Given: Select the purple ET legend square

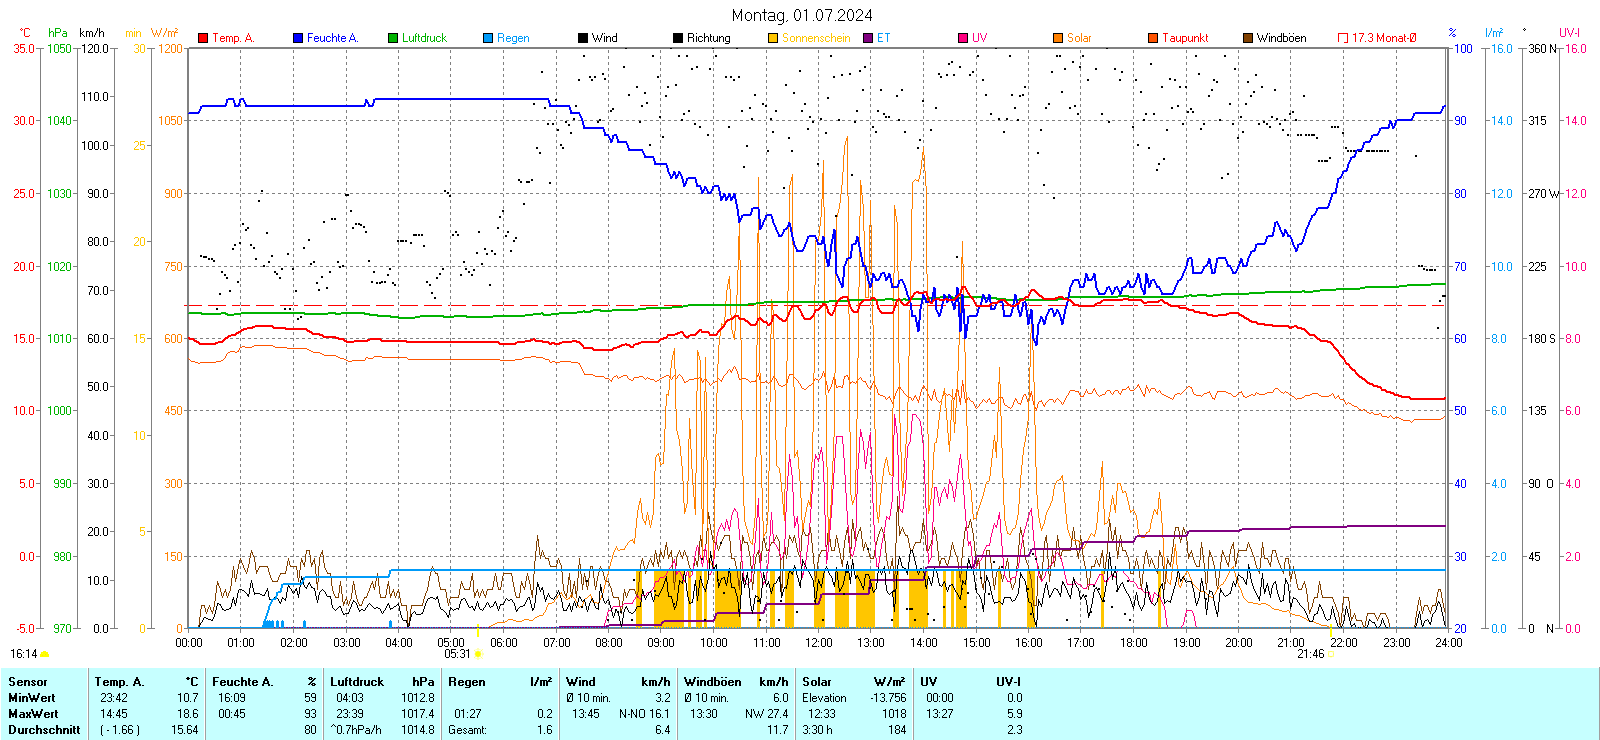Looking at the screenshot, I should 868,38.
